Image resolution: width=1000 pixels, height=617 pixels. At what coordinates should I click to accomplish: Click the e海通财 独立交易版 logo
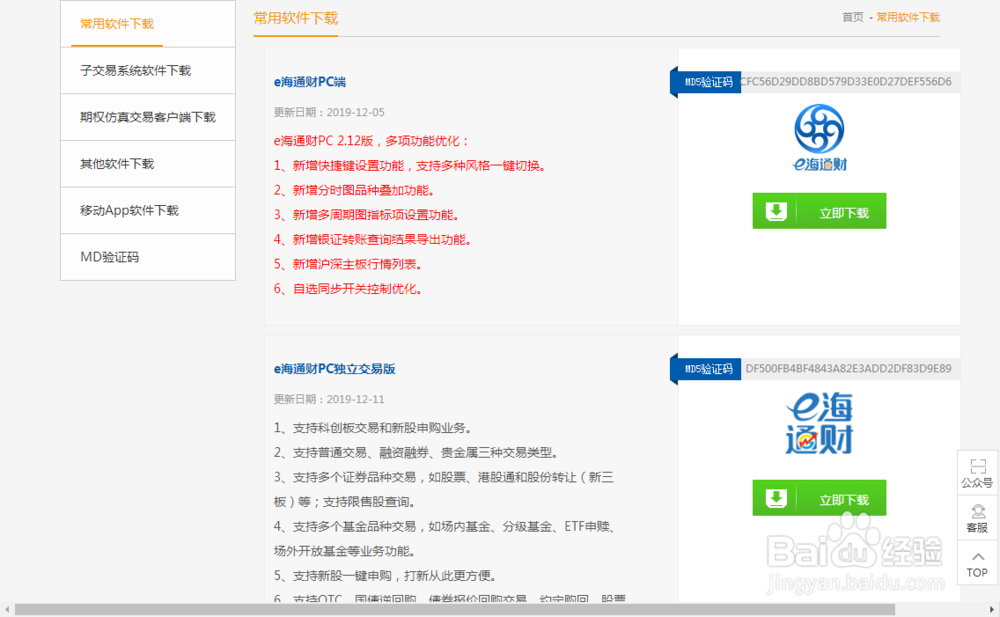click(x=819, y=423)
